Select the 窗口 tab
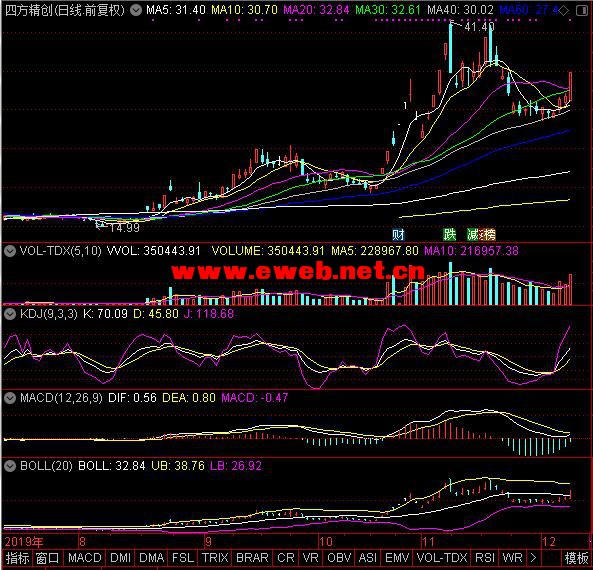The width and height of the screenshot is (593, 570). pos(47,558)
